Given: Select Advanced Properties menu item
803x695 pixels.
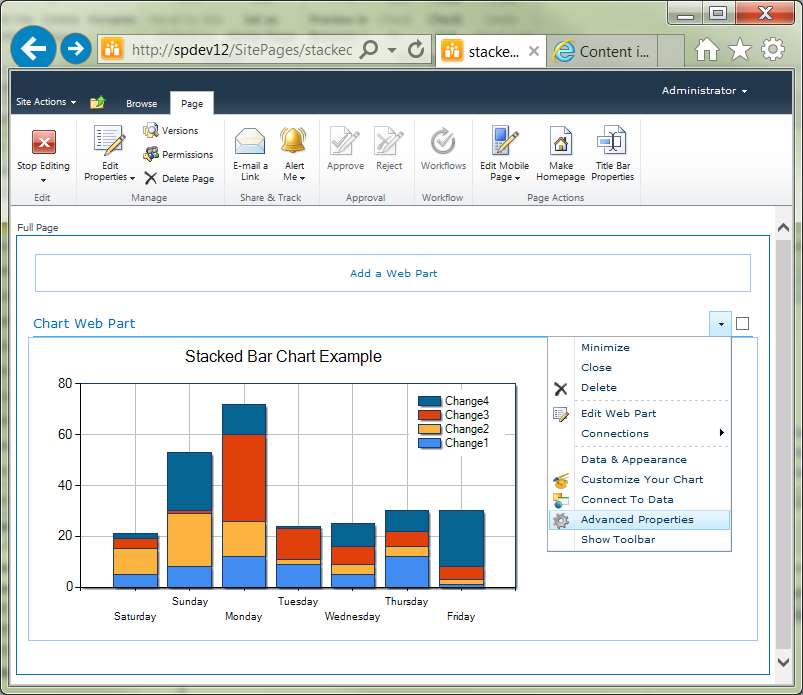Looking at the screenshot, I should tap(639, 520).
